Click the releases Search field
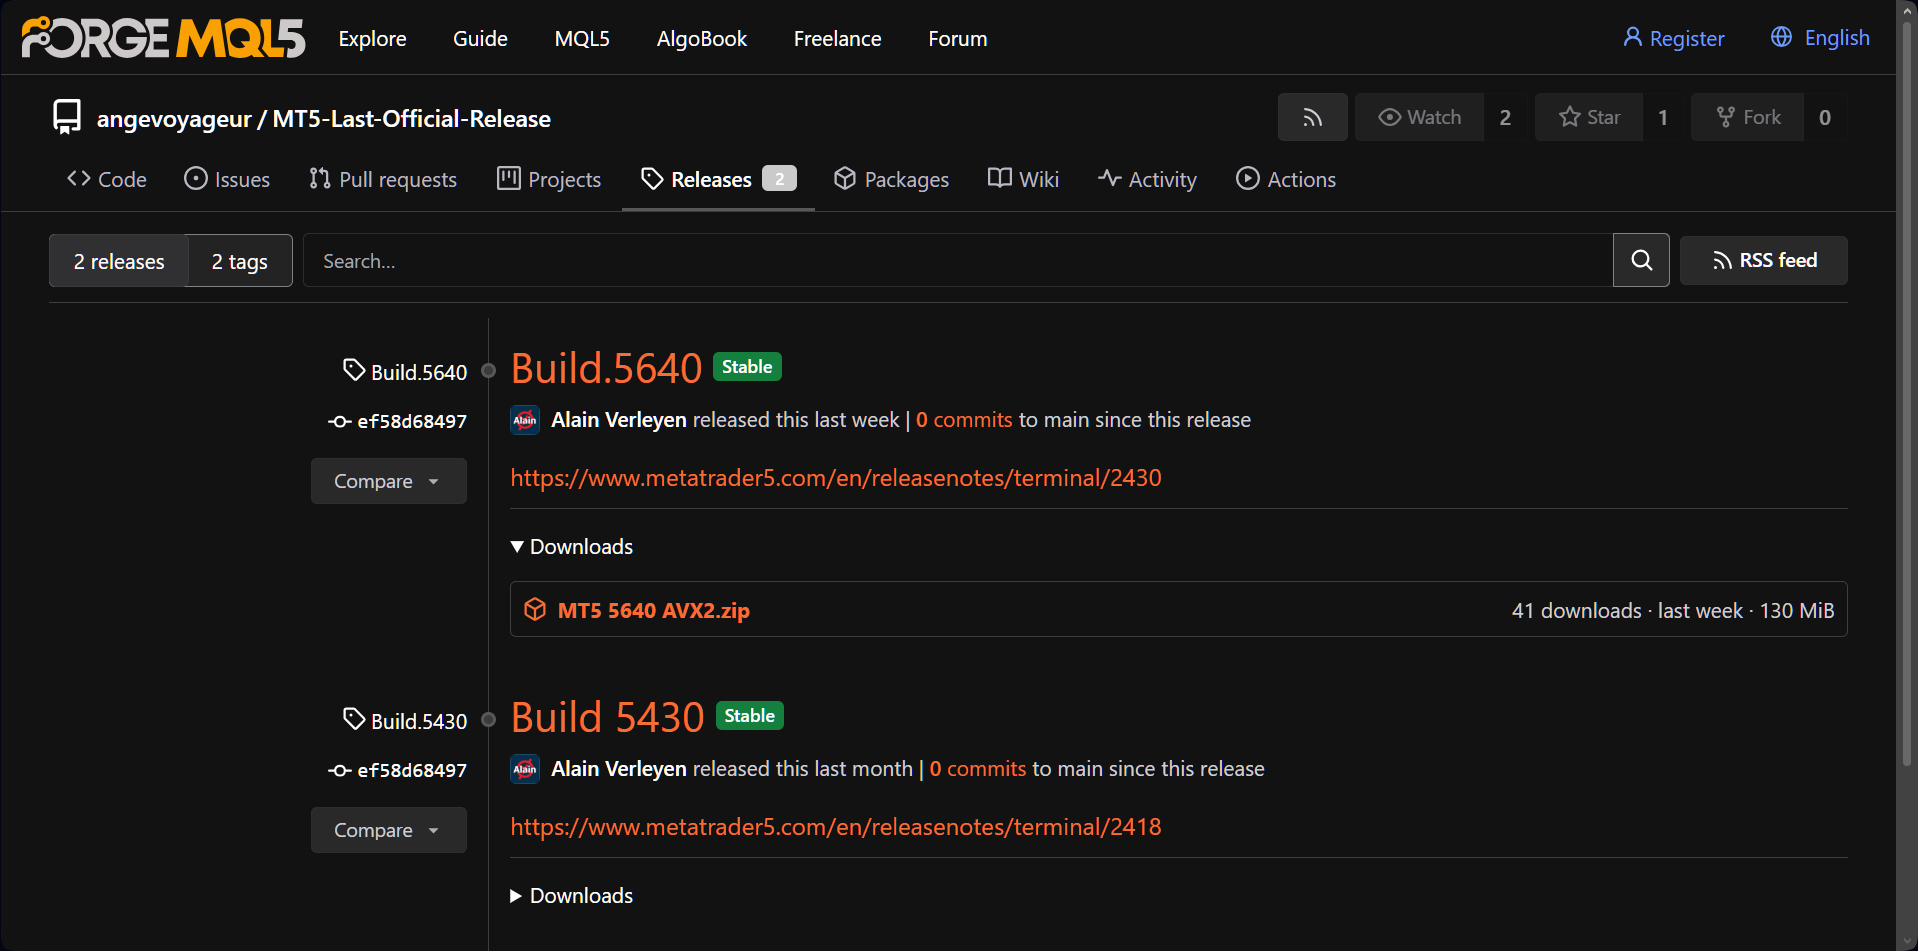Image resolution: width=1918 pixels, height=951 pixels. (958, 261)
